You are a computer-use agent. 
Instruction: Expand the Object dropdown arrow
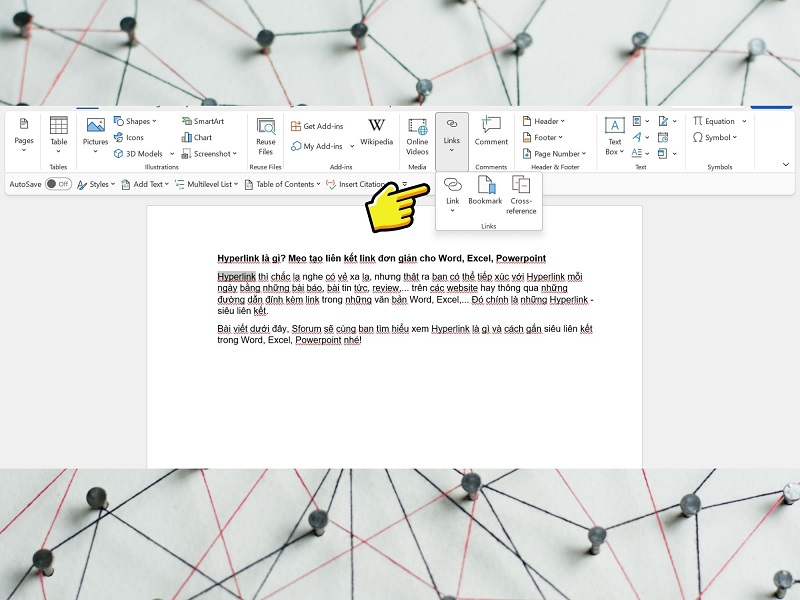pyautogui.click(x=674, y=153)
